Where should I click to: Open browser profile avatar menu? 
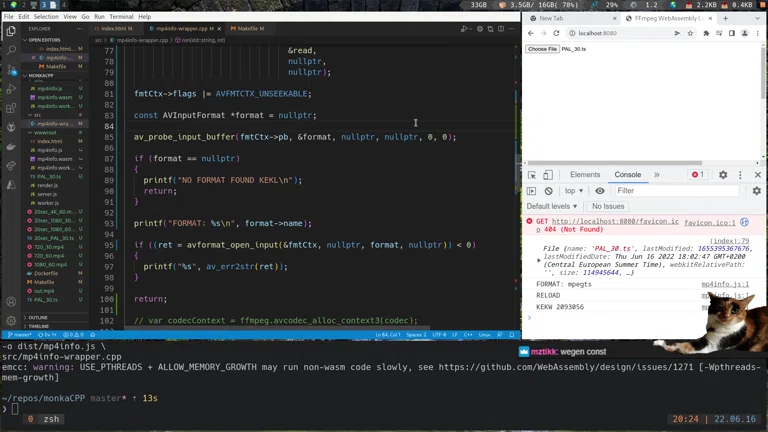[744, 33]
